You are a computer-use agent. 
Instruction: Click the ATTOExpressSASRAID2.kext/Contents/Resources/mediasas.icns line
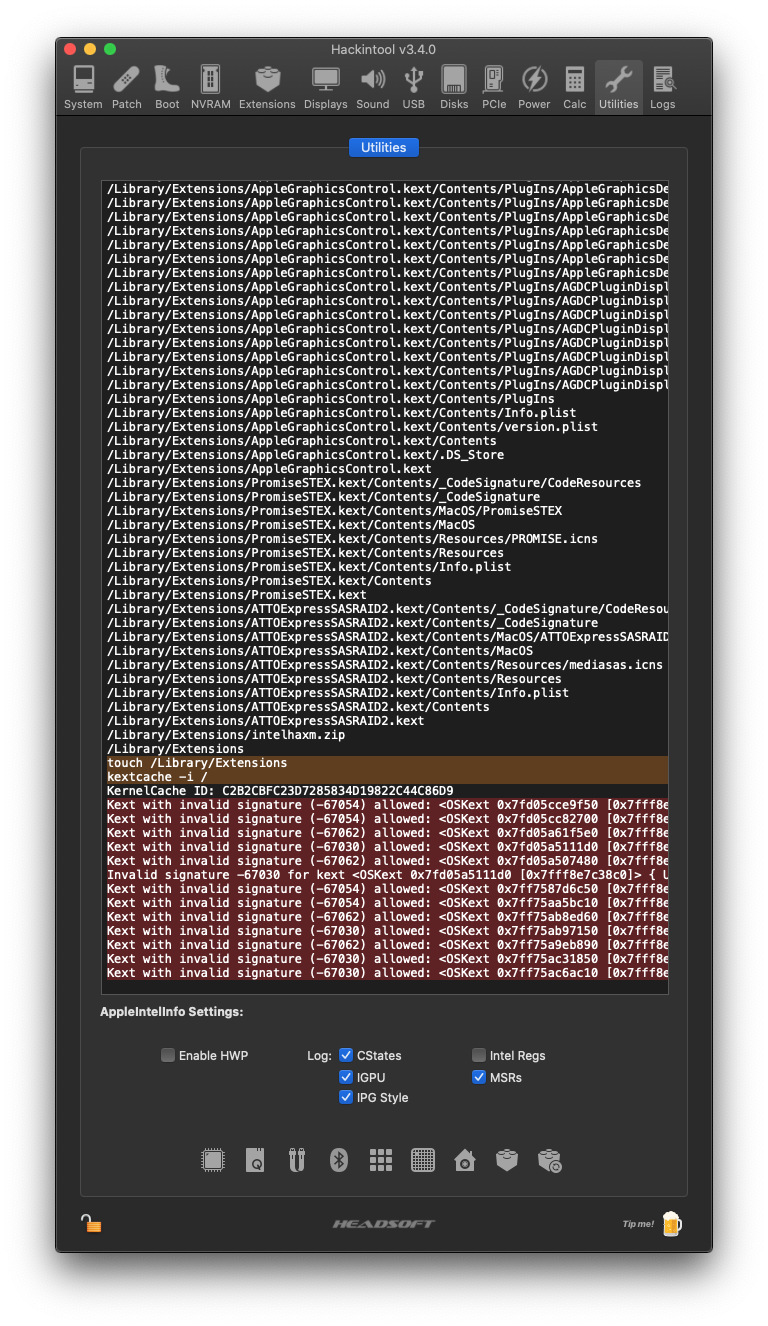387,665
